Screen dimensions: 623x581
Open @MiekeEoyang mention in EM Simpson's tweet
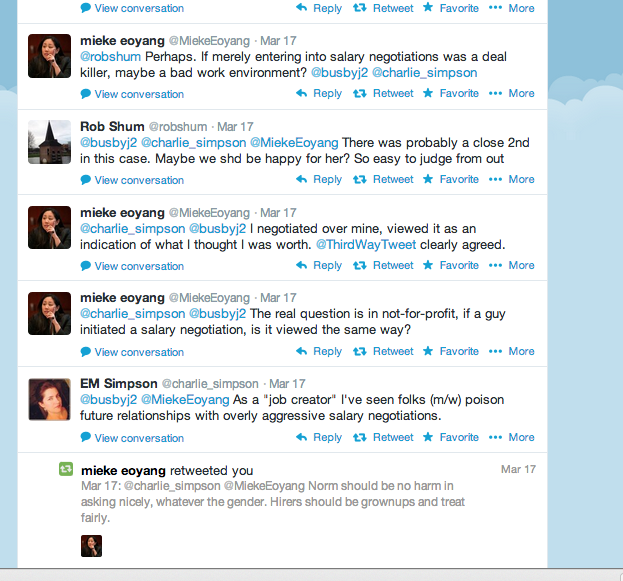pos(185,399)
